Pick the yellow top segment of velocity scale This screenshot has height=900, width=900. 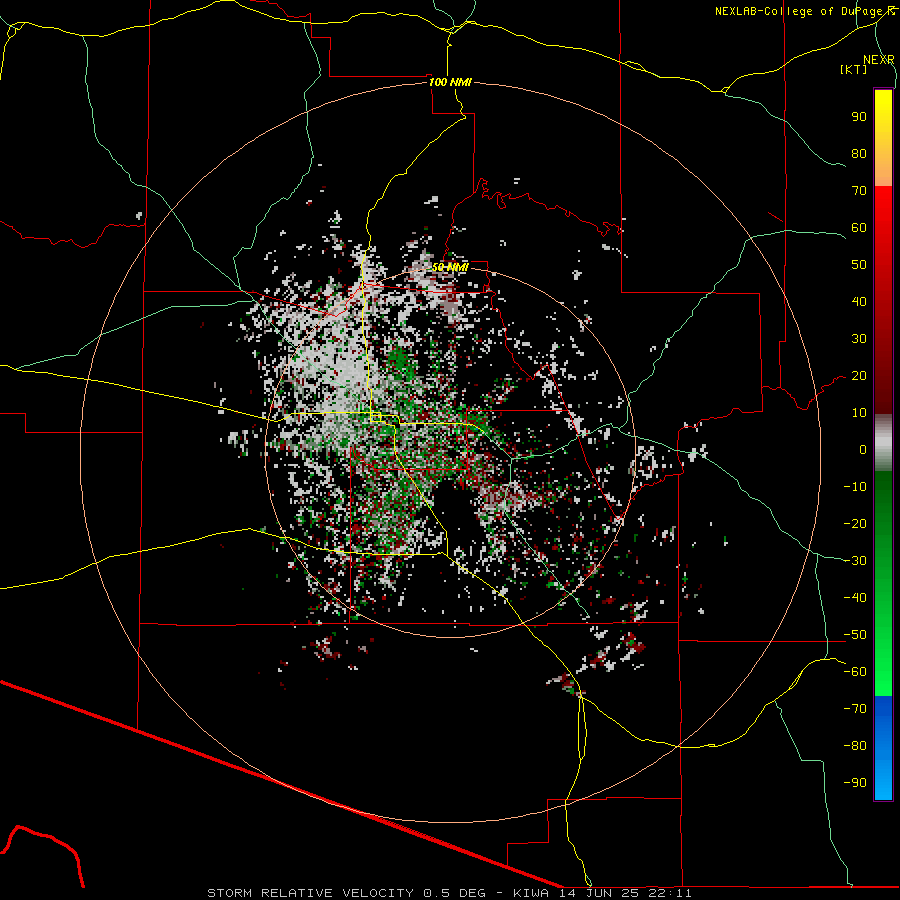coord(883,138)
